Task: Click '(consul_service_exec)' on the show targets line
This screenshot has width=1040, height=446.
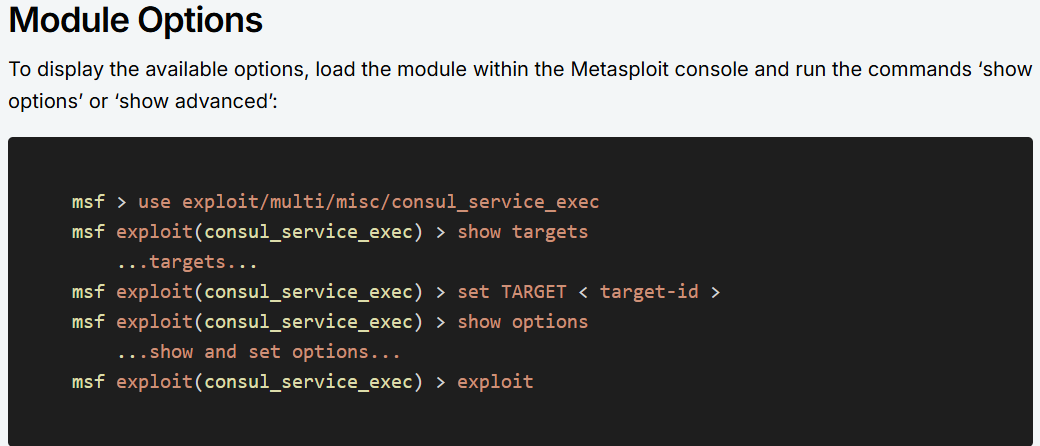Action: (307, 232)
